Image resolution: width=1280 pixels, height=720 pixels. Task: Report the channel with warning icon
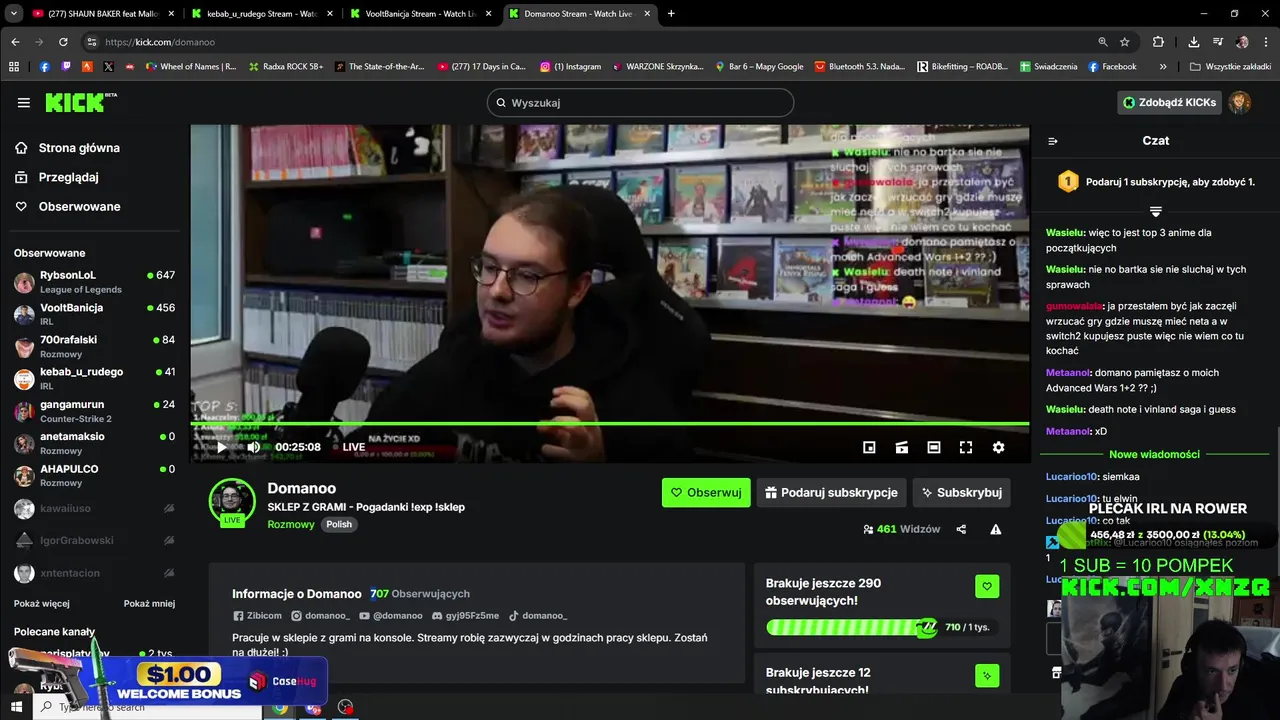pos(995,529)
